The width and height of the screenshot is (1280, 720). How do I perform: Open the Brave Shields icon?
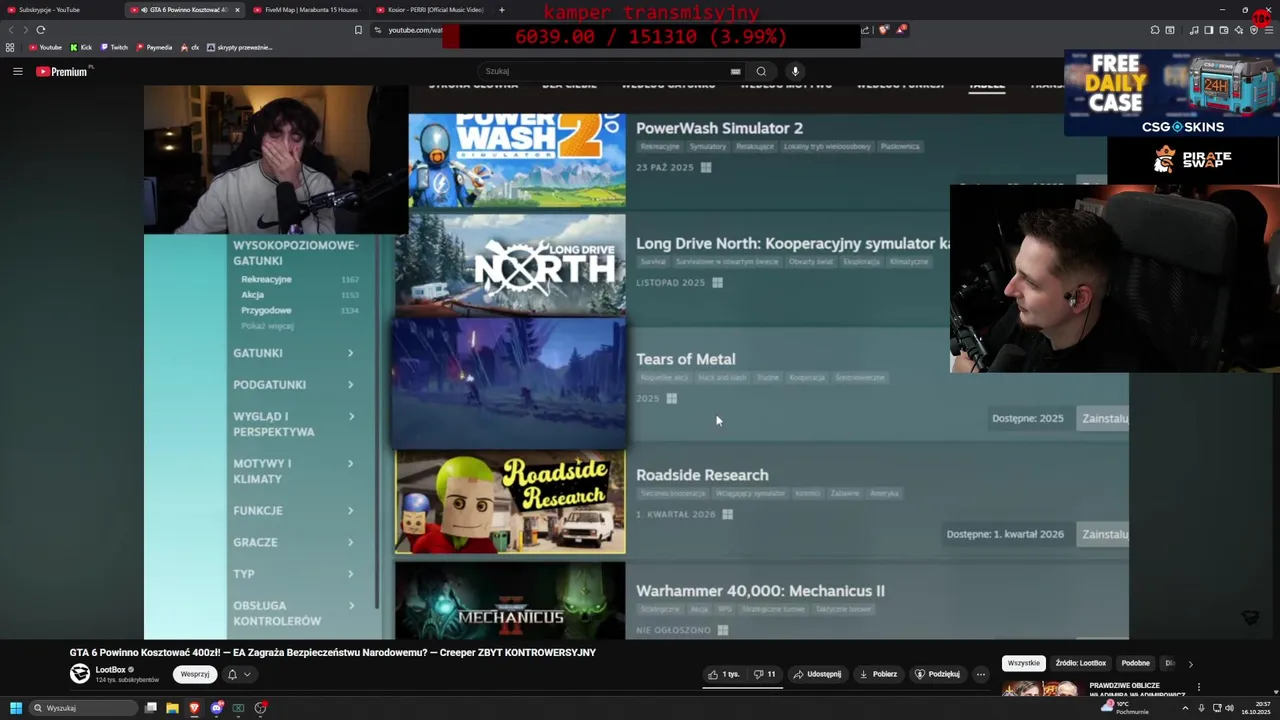pos(885,30)
